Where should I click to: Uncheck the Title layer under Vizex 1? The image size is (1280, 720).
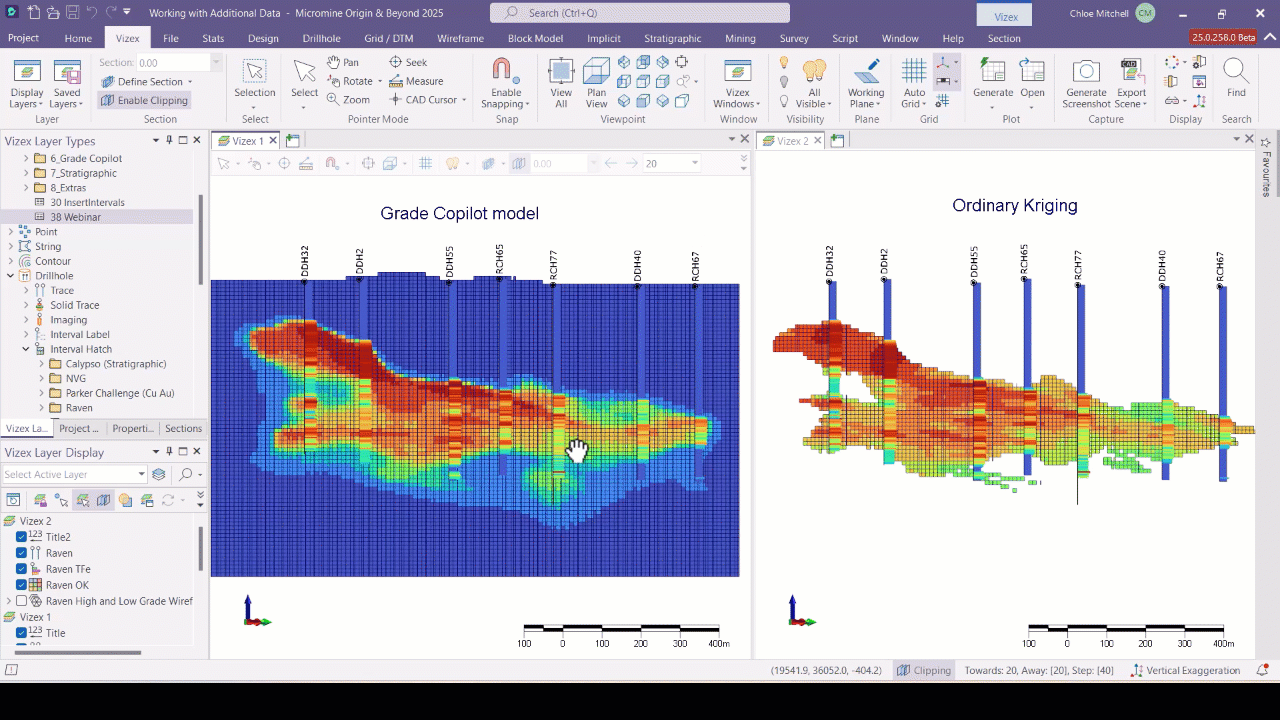pyautogui.click(x=21, y=633)
